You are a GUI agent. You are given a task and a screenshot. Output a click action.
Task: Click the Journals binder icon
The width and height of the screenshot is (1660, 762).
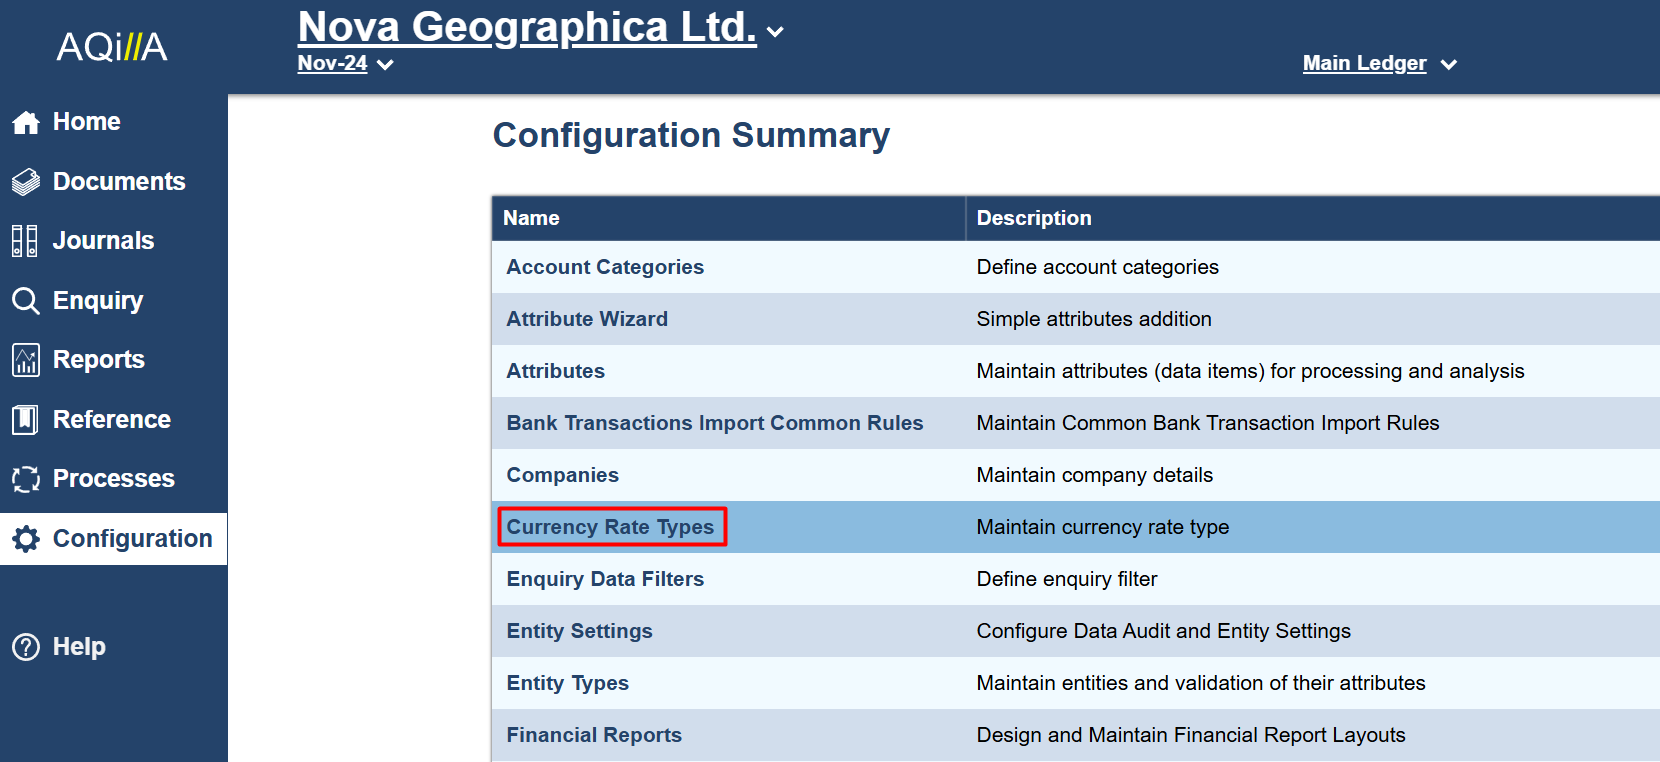25,241
